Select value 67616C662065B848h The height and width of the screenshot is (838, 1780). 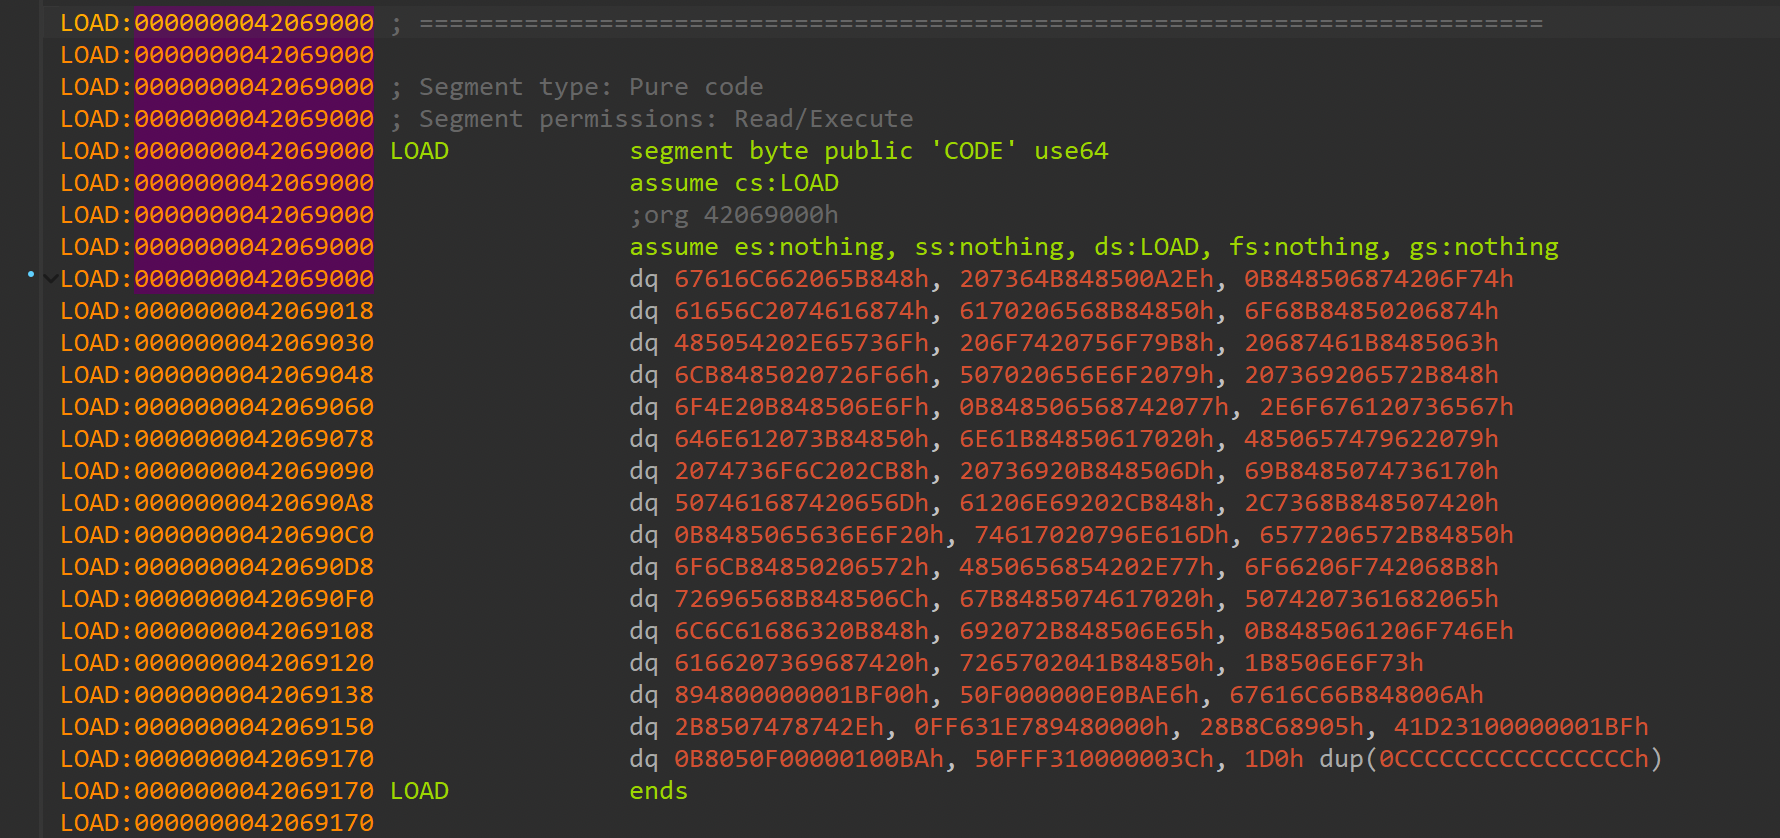click(x=801, y=279)
